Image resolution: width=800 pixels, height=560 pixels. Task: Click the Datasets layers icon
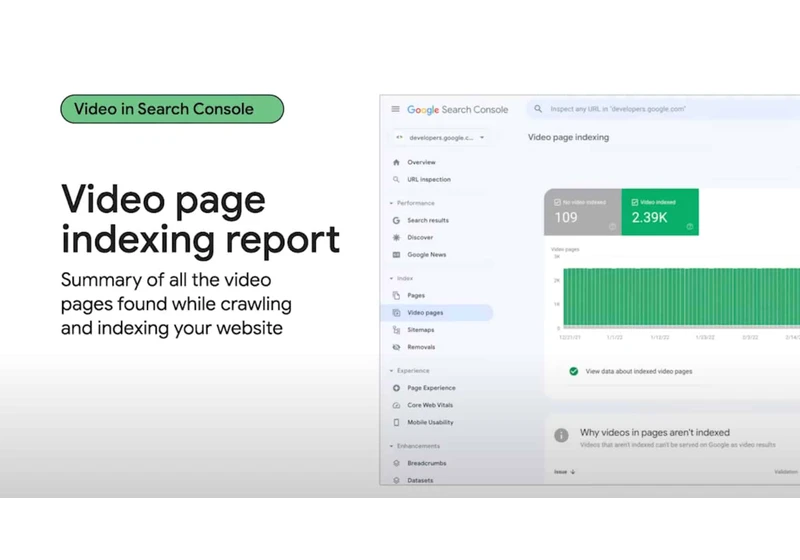pos(396,480)
